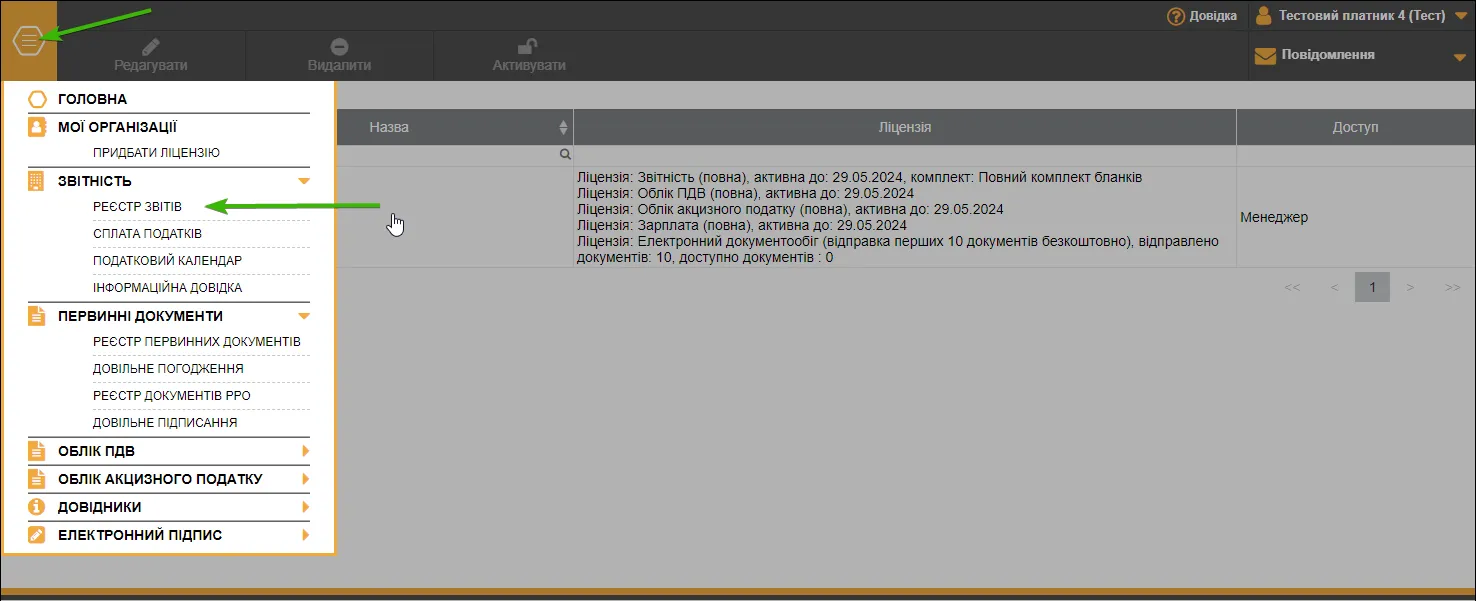
Task: Click the Доступ column header
Action: 1355,127
